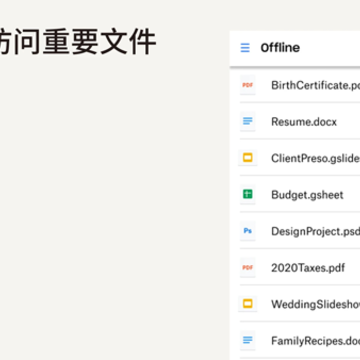Open WeddingSlideshow file name
Screen dimensions: 360x360
[315, 304]
